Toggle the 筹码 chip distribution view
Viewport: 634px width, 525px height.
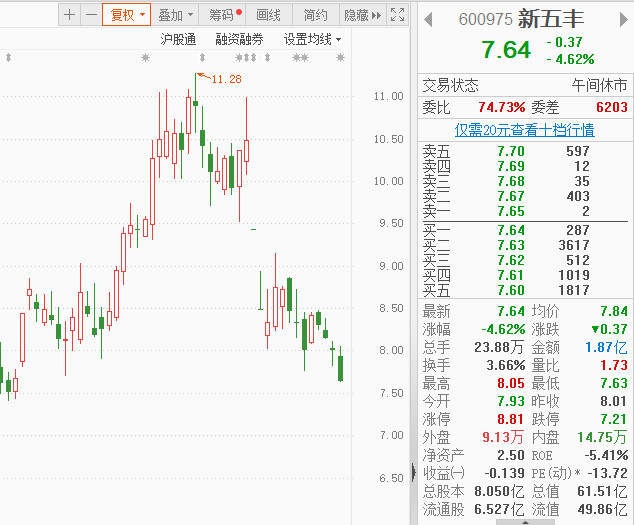coord(222,15)
